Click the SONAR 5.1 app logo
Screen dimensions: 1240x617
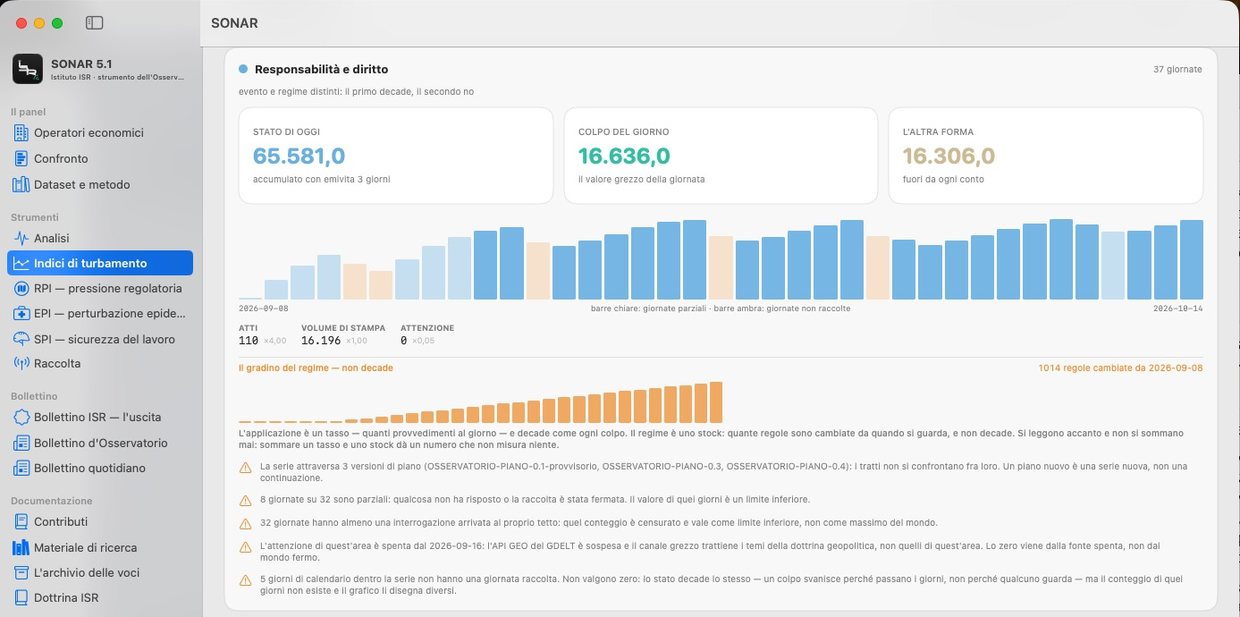point(27,69)
